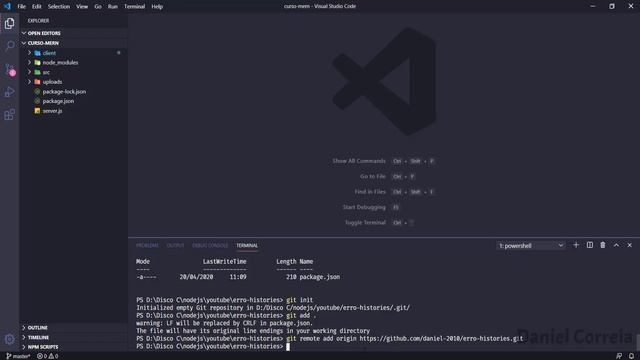
Task: Open the Run and Debug view
Action: [x=9, y=92]
